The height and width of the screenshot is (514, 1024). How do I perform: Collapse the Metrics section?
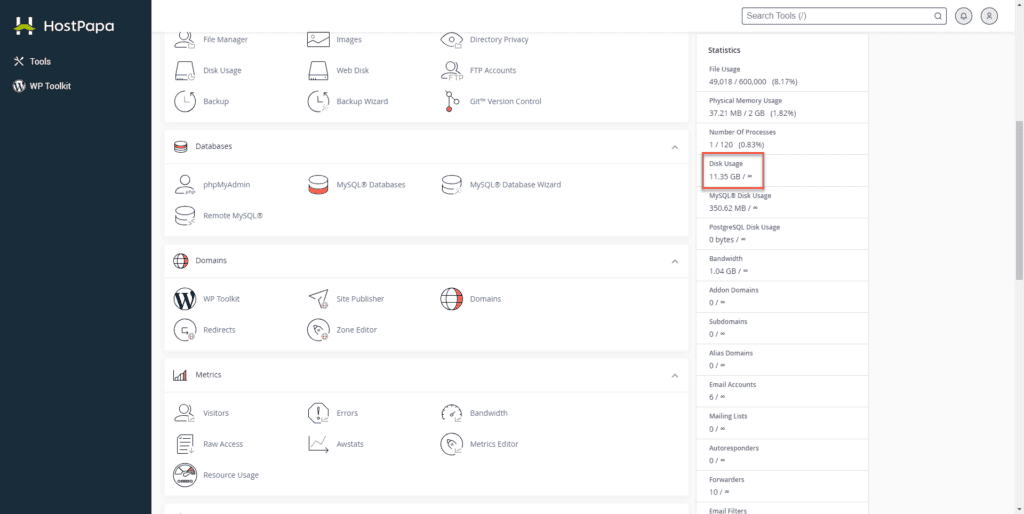[674, 375]
